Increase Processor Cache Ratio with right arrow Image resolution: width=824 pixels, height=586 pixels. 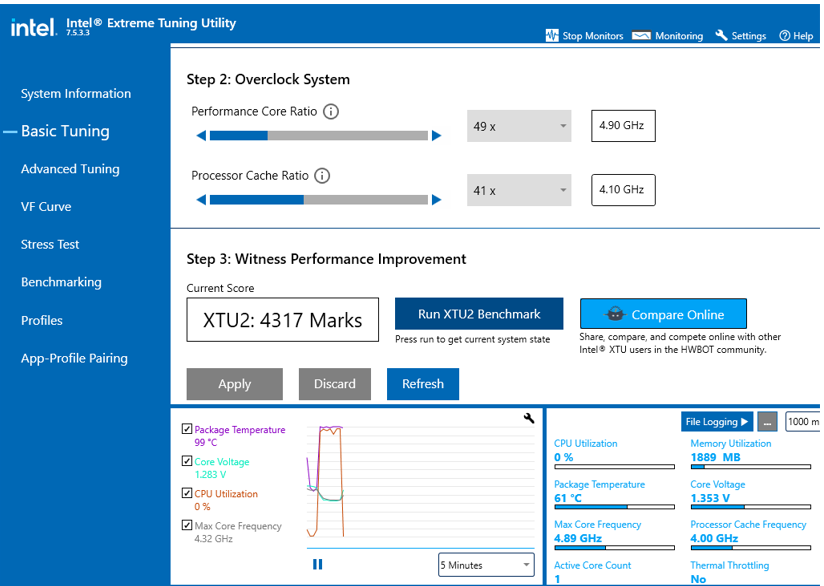coord(436,200)
